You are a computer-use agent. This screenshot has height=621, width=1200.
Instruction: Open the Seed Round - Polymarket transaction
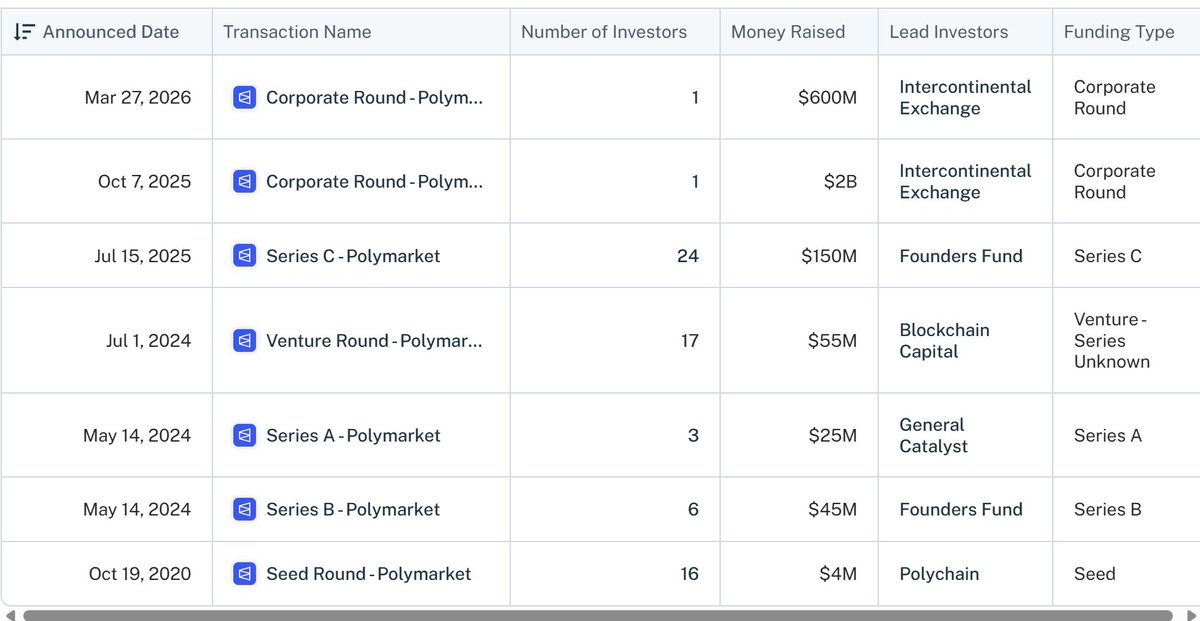368,574
